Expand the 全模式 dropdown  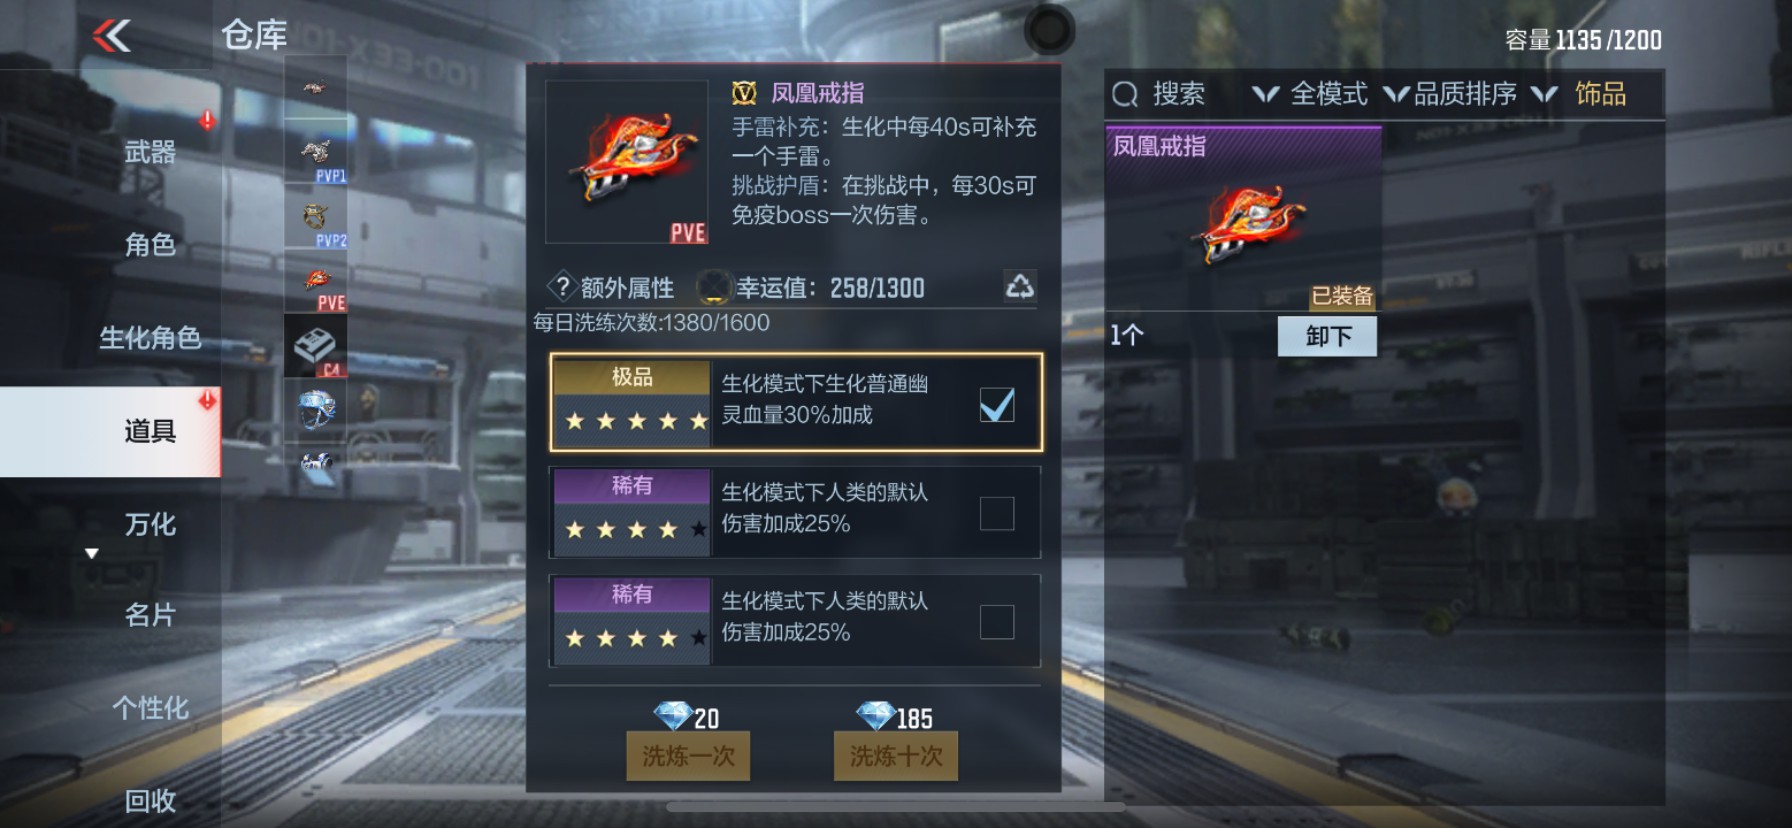(1310, 94)
